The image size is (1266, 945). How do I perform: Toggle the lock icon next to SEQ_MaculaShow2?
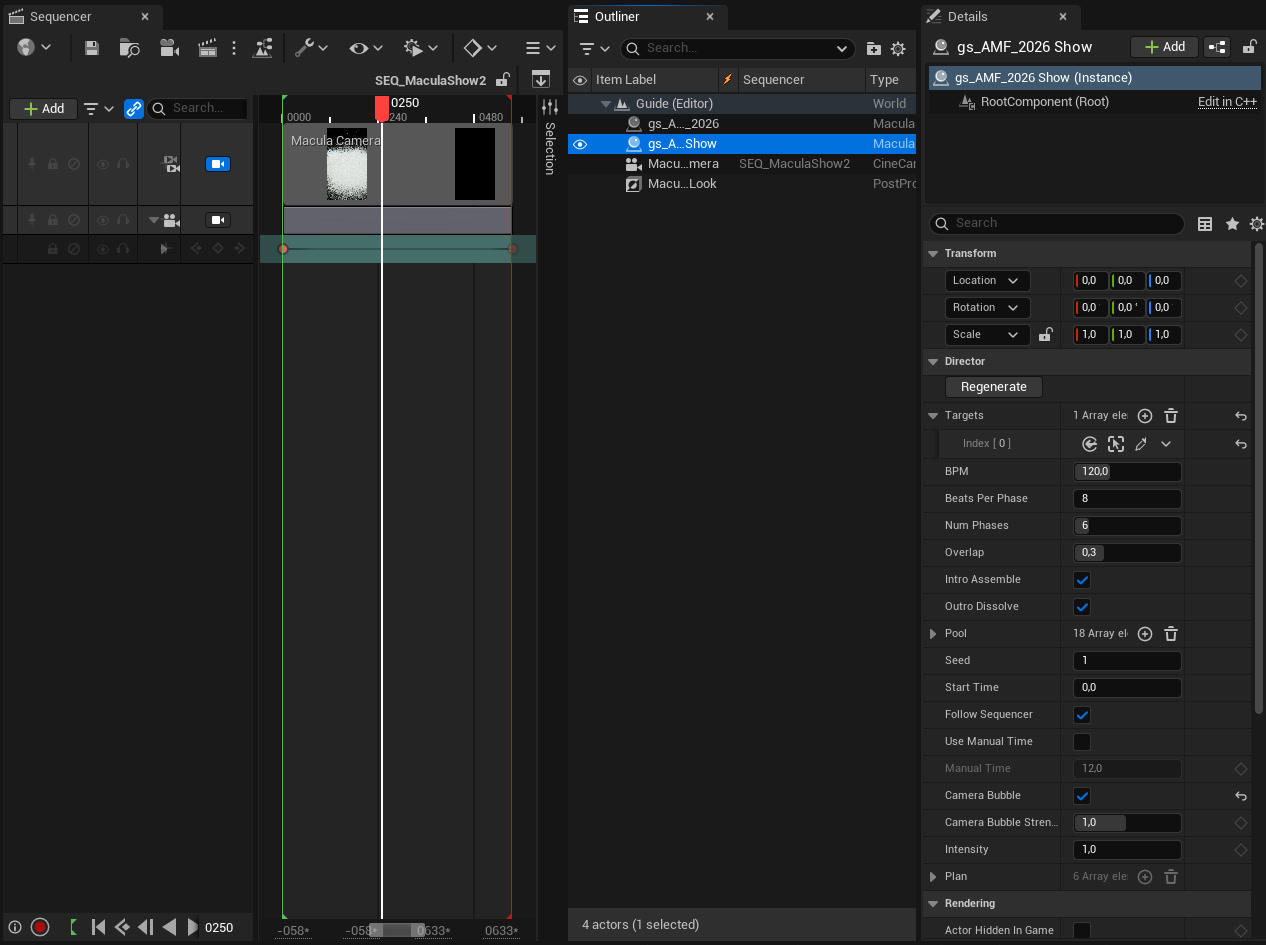pyautogui.click(x=504, y=80)
